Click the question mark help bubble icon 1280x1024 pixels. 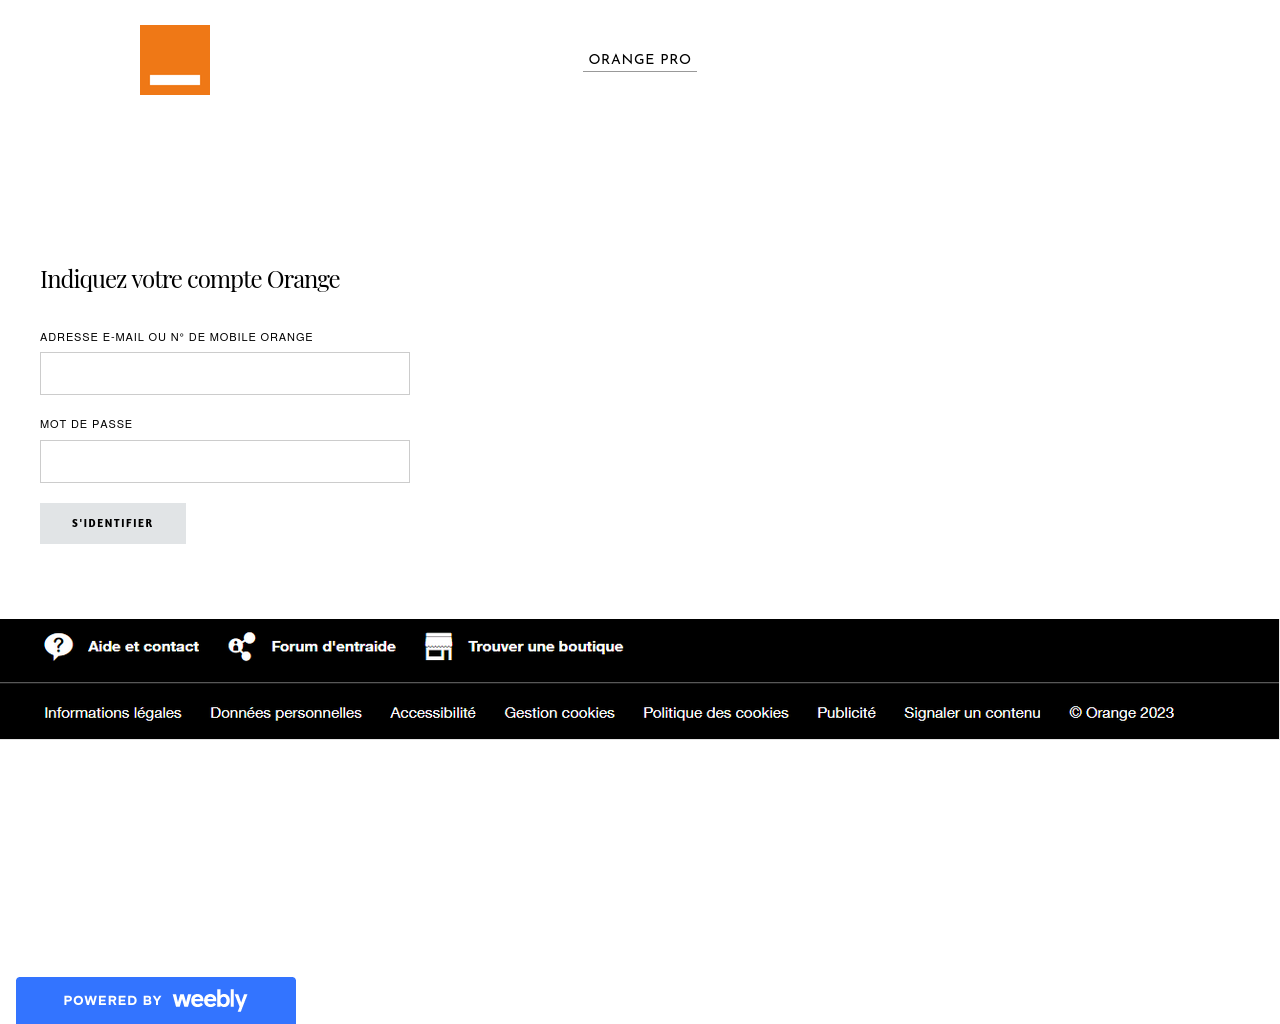pyautogui.click(x=59, y=646)
